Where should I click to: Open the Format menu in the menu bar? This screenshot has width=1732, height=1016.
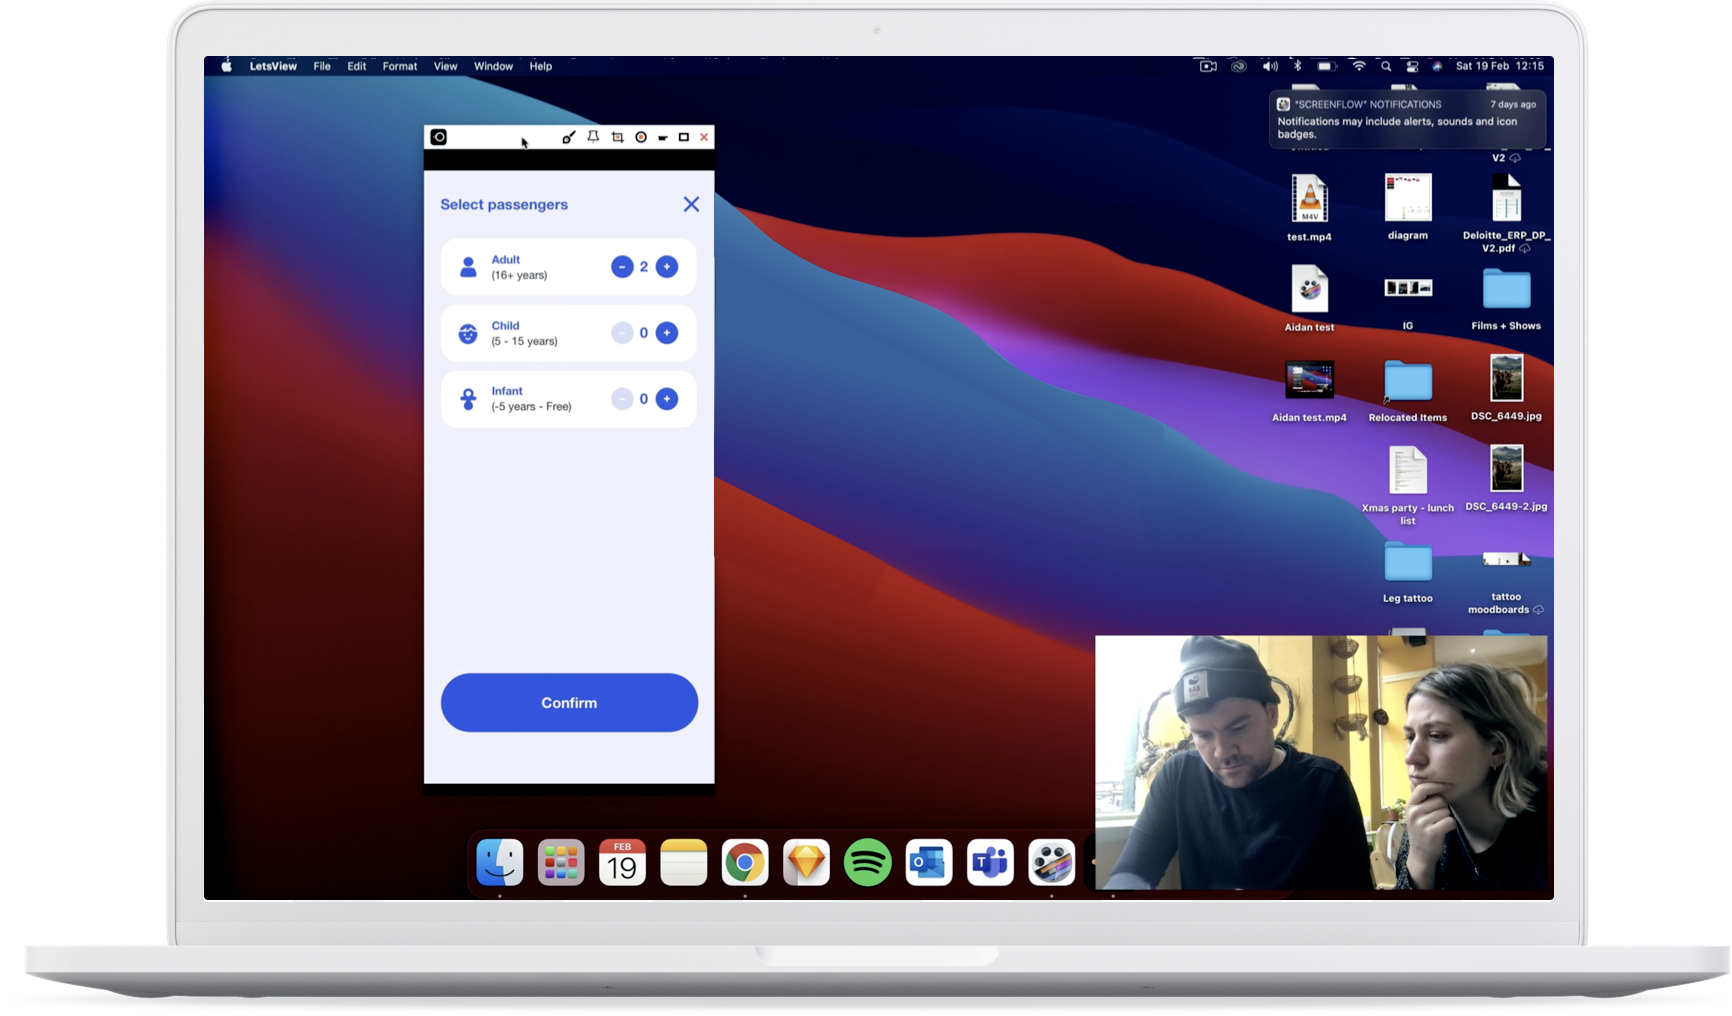pyautogui.click(x=399, y=66)
